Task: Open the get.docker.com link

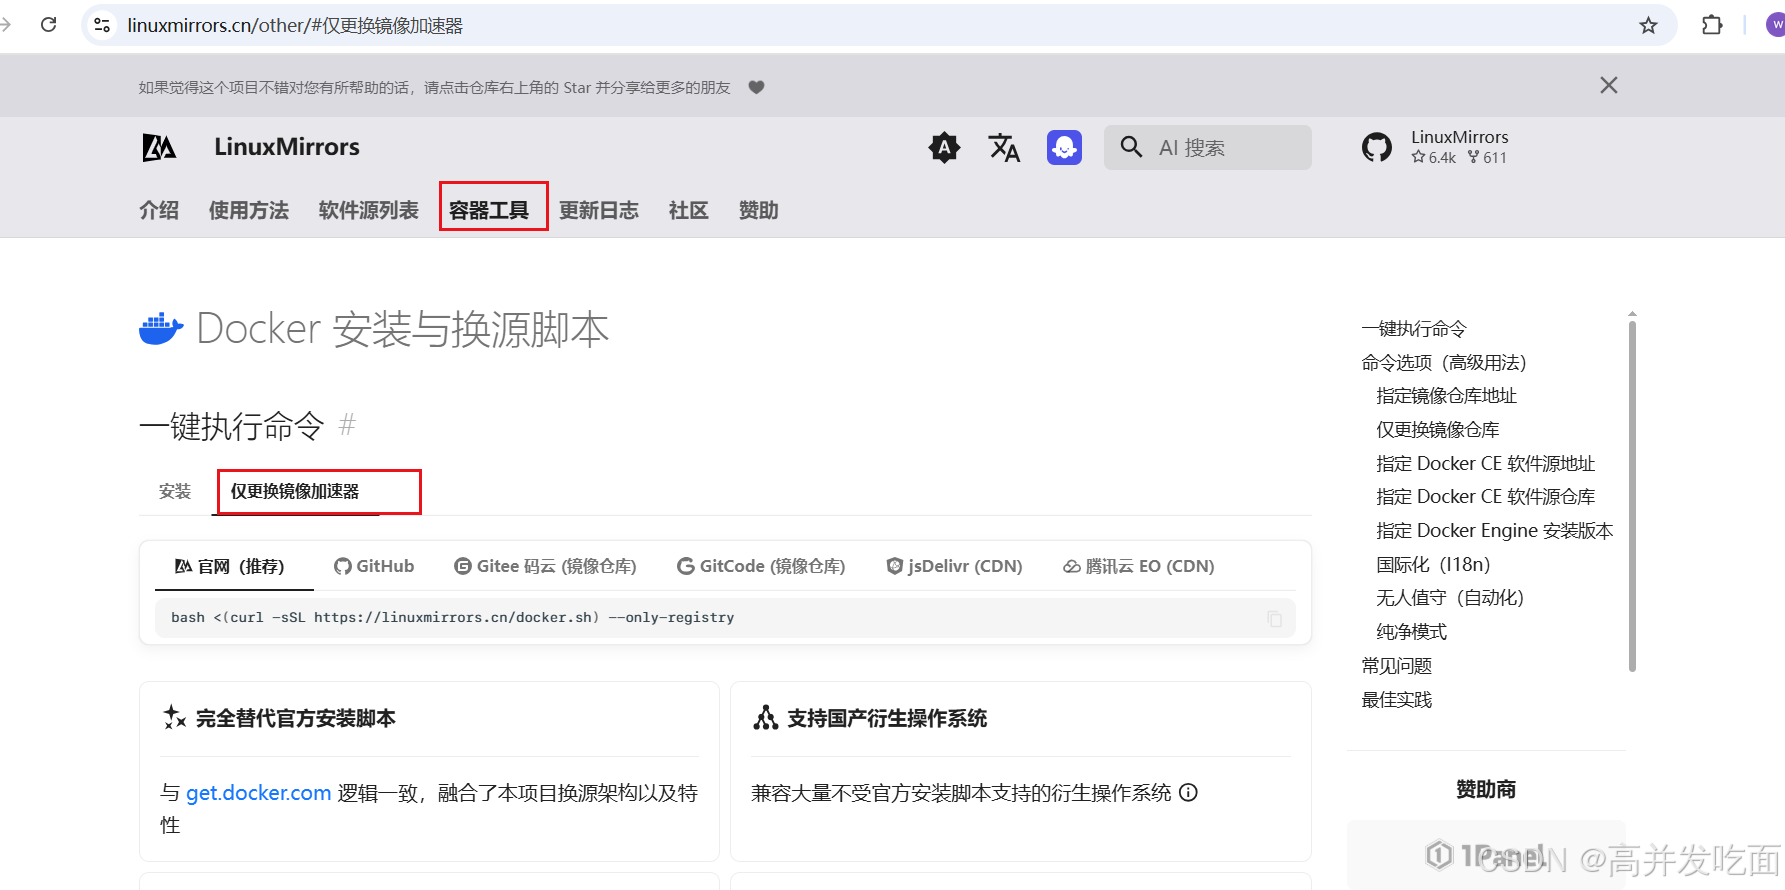Action: point(258,793)
